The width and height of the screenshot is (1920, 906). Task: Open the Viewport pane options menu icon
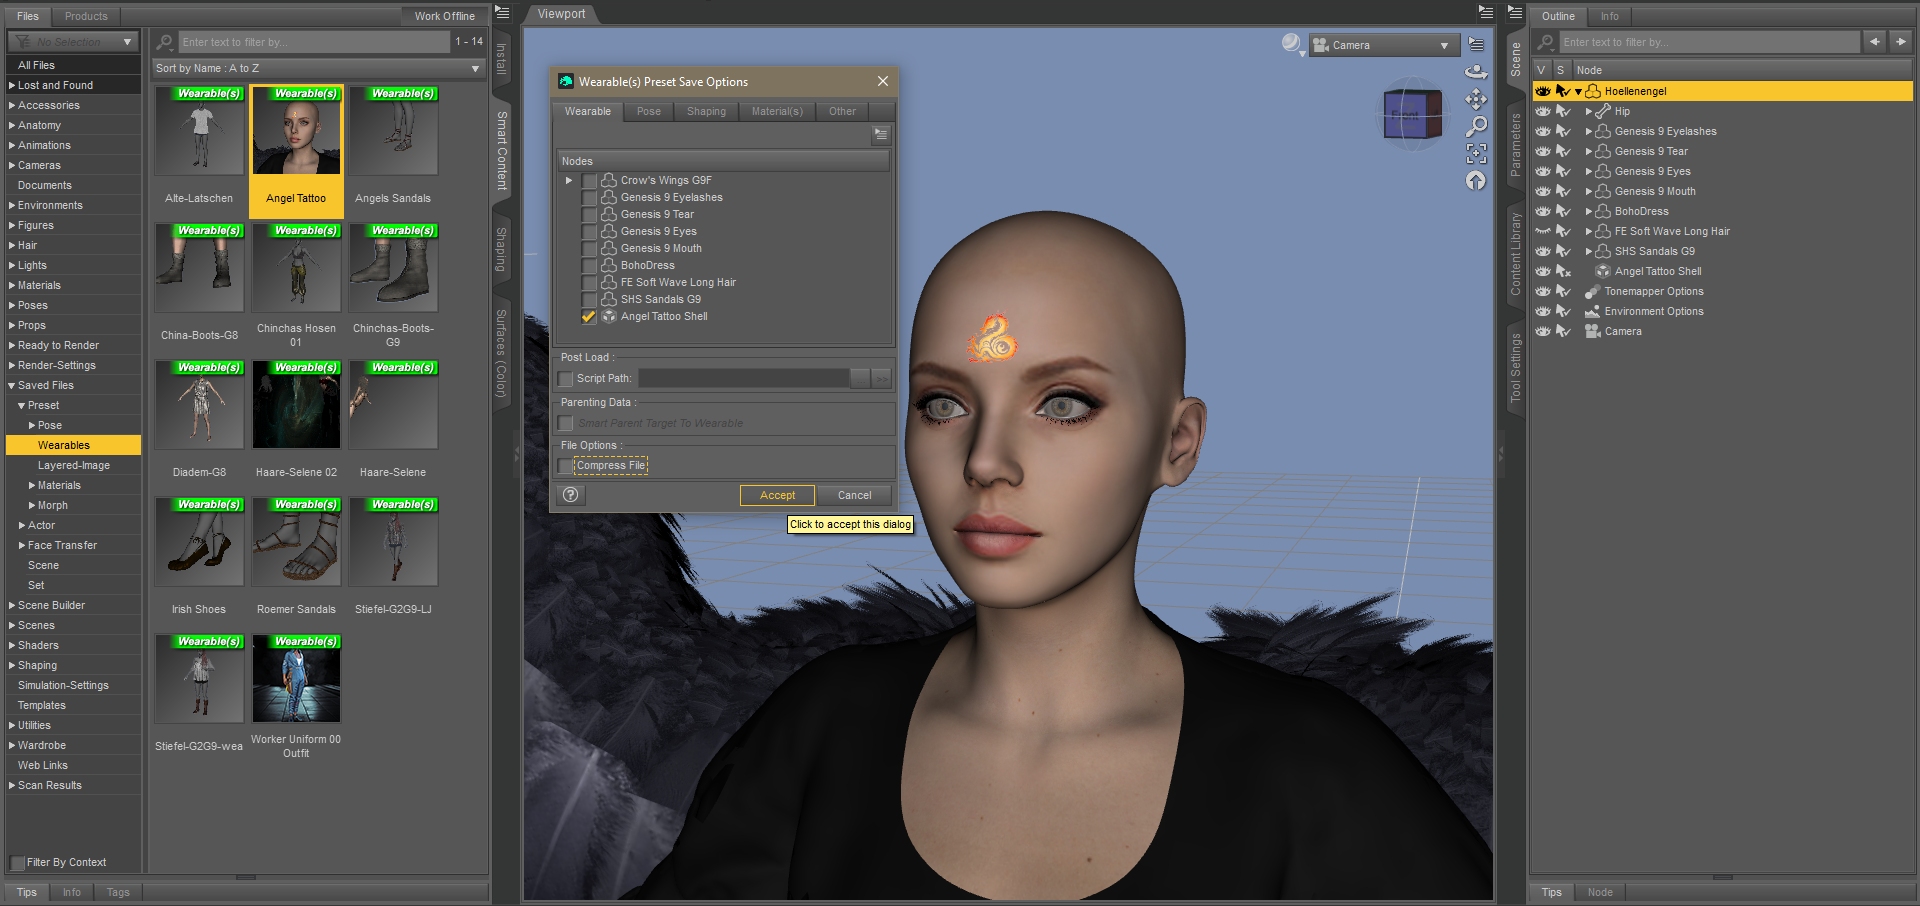[1485, 13]
